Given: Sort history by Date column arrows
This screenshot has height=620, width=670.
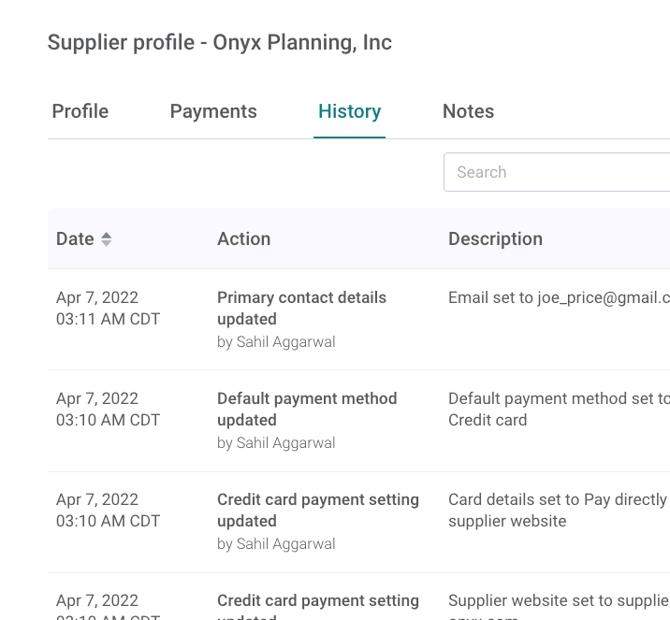Looking at the screenshot, I should tap(106, 239).
